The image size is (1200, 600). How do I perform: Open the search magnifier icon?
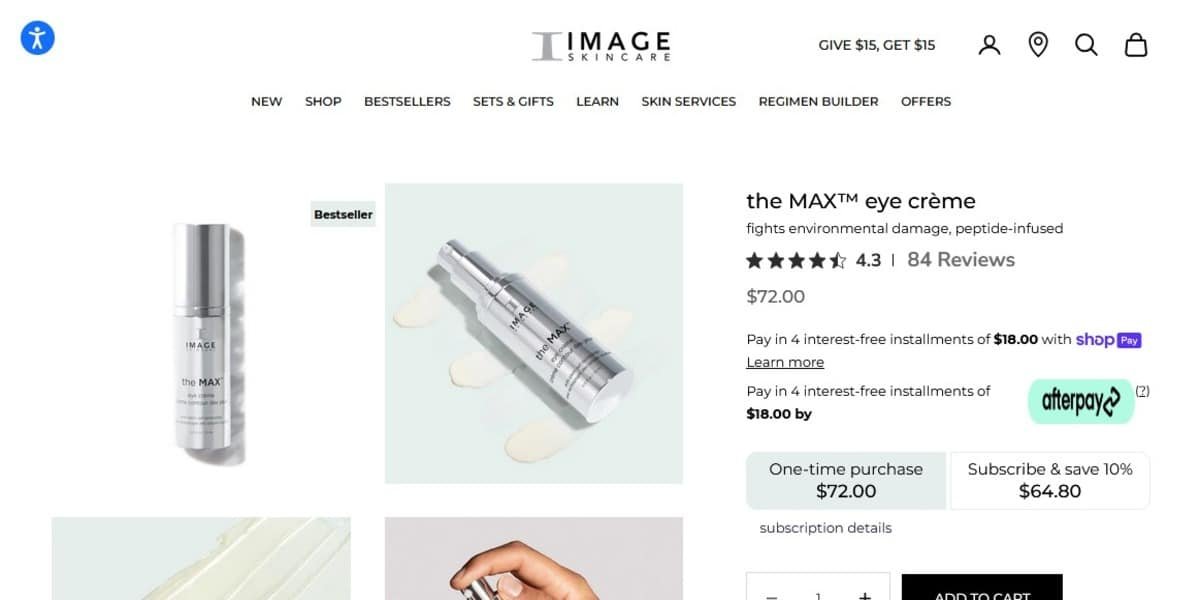point(1086,45)
